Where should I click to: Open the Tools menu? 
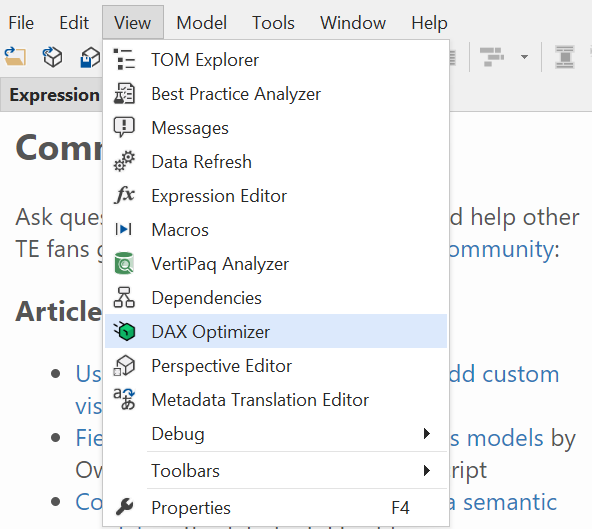[273, 23]
